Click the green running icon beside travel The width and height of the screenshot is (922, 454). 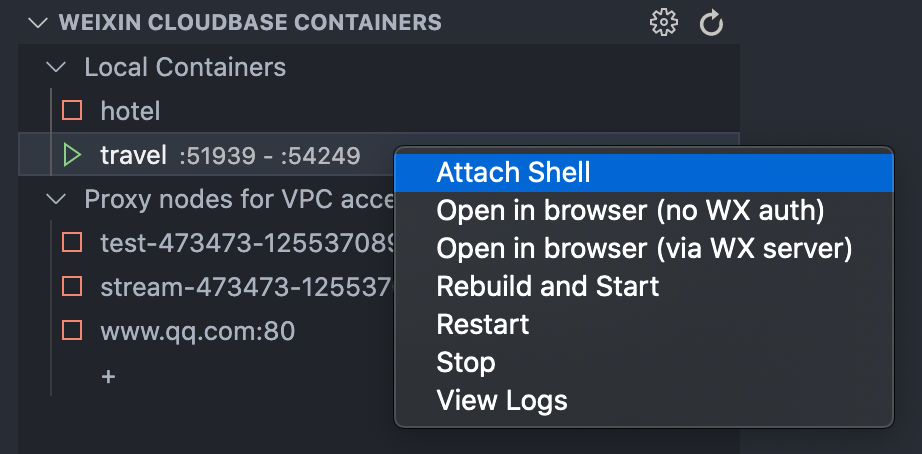(72, 155)
